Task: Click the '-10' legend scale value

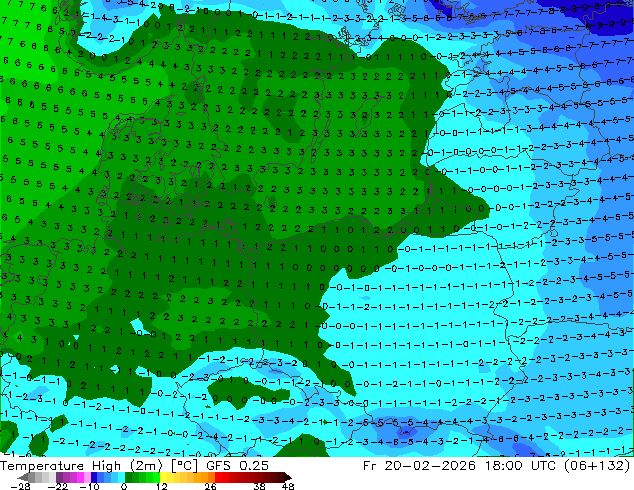Action: 90,486
